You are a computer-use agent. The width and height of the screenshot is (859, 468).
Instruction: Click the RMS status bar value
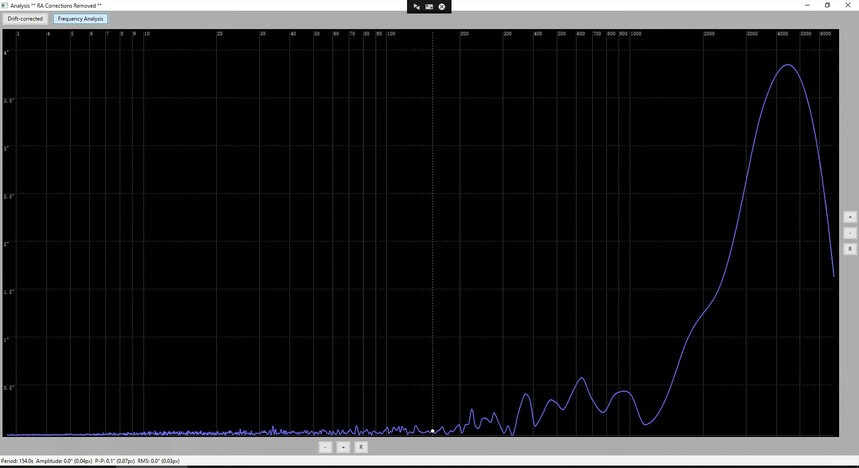159,461
